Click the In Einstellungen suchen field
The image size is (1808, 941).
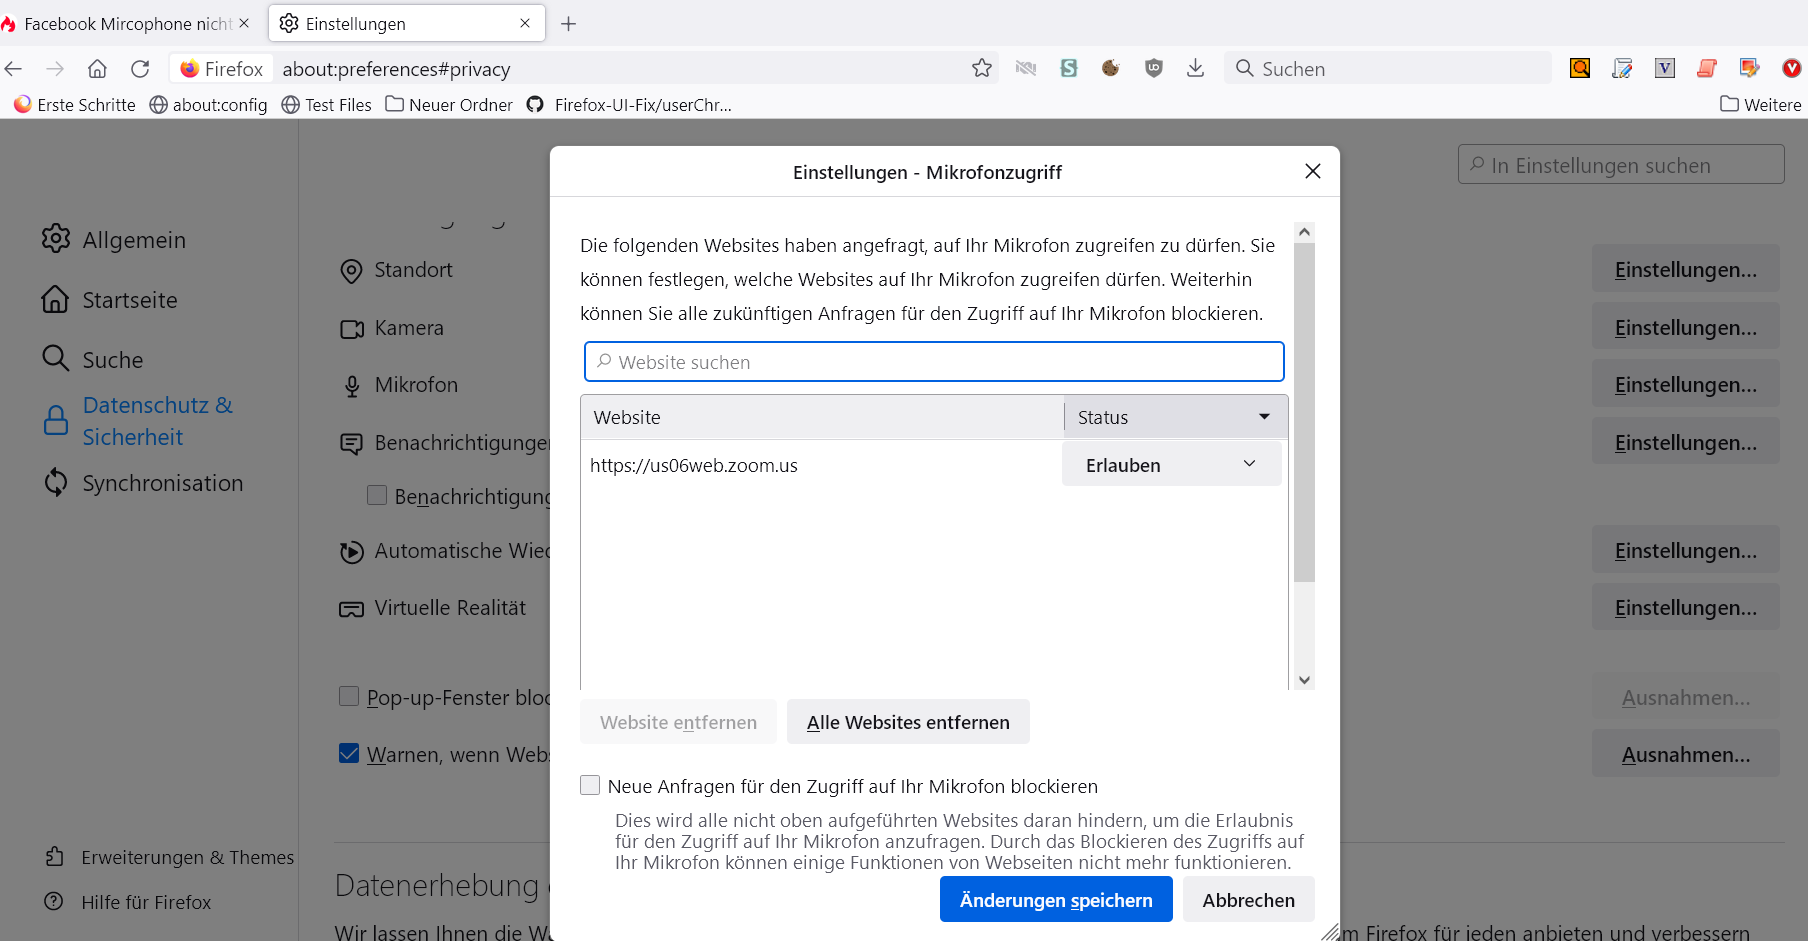[x=1621, y=165]
